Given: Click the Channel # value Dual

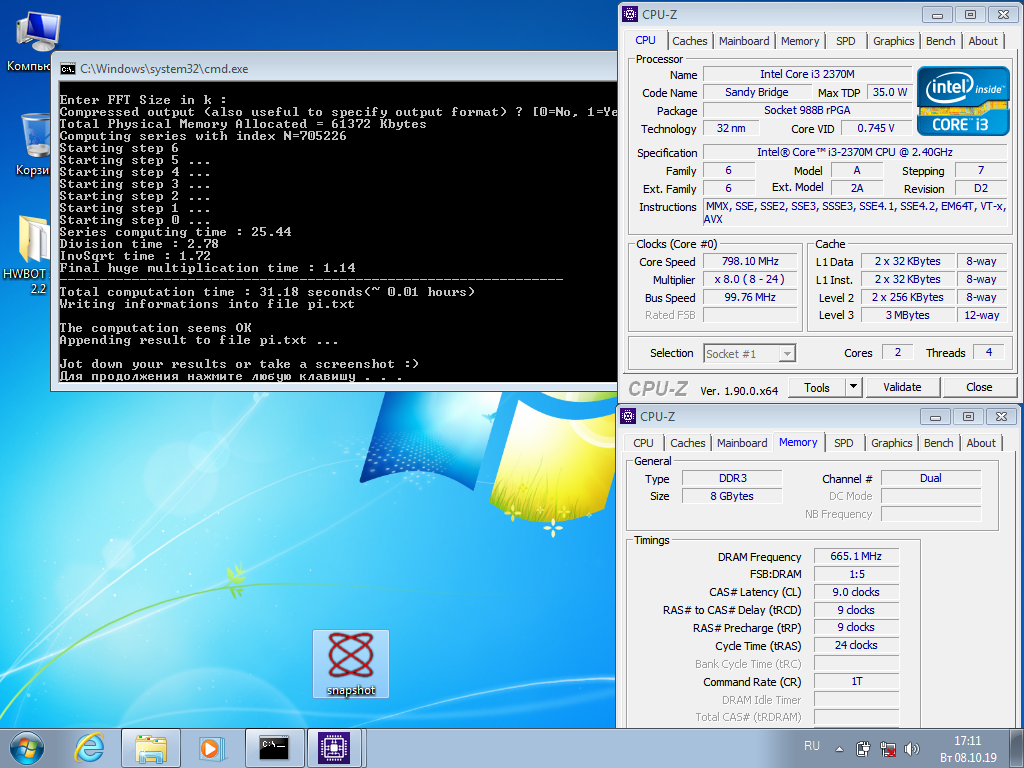Looking at the screenshot, I should [931, 478].
